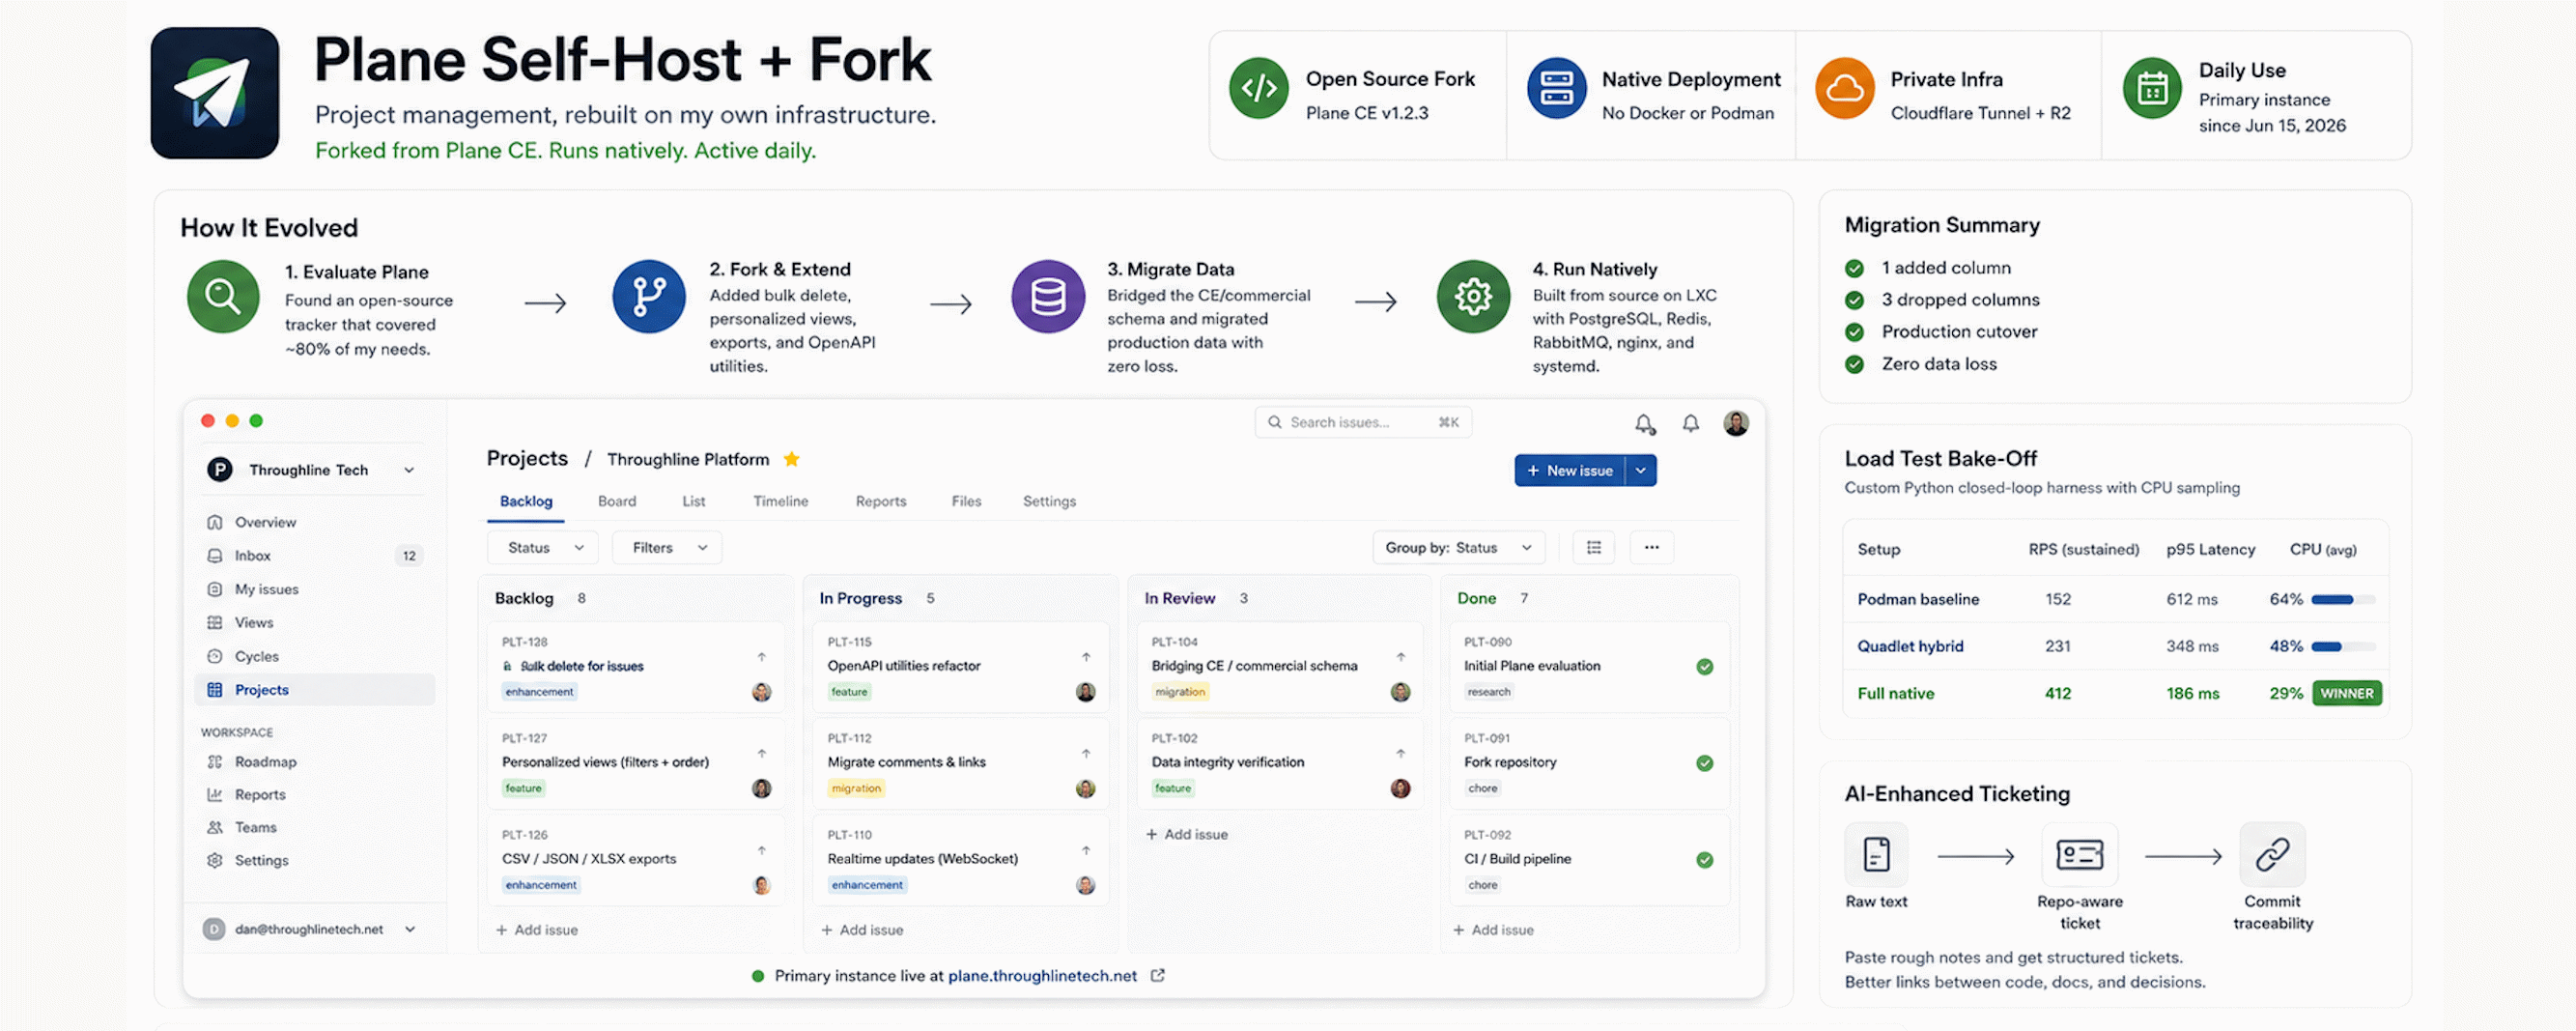Toggle the favorite star for Throughline Platform

pos(791,459)
